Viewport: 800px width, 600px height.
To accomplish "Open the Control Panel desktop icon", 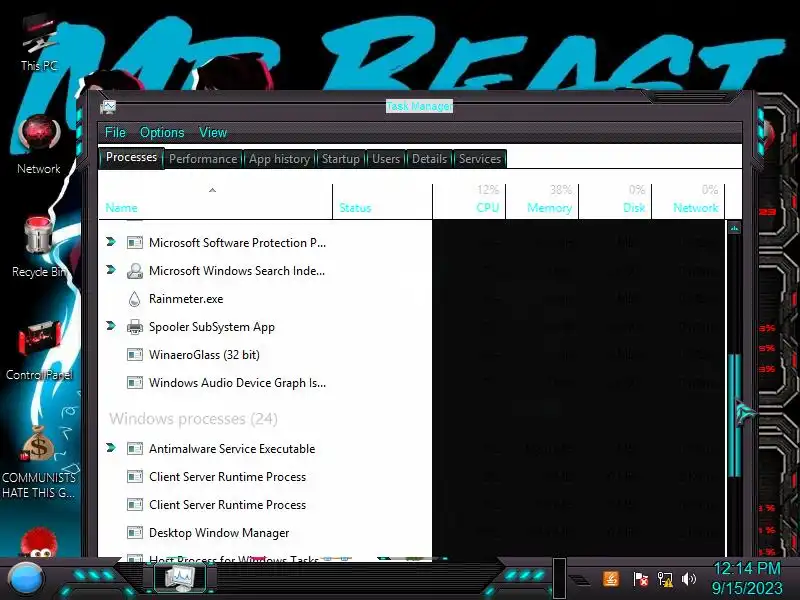I will point(39,351).
